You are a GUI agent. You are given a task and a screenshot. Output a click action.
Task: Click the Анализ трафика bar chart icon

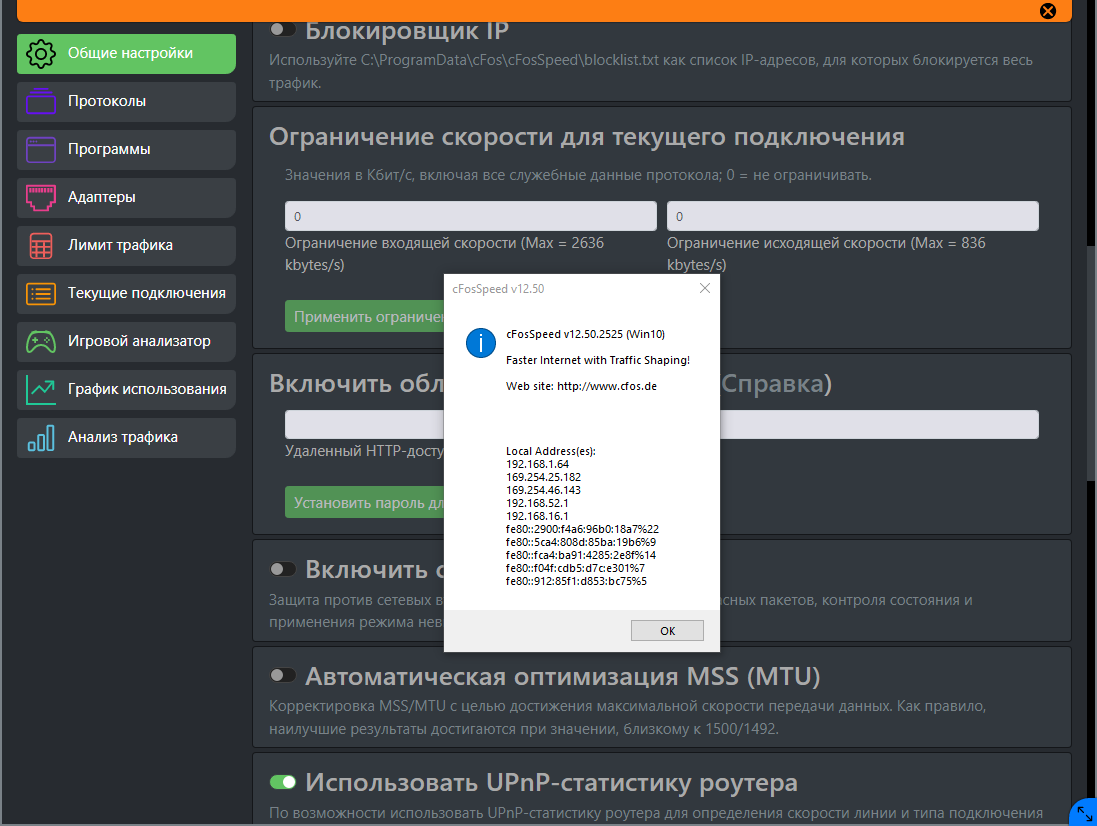[x=41, y=438]
